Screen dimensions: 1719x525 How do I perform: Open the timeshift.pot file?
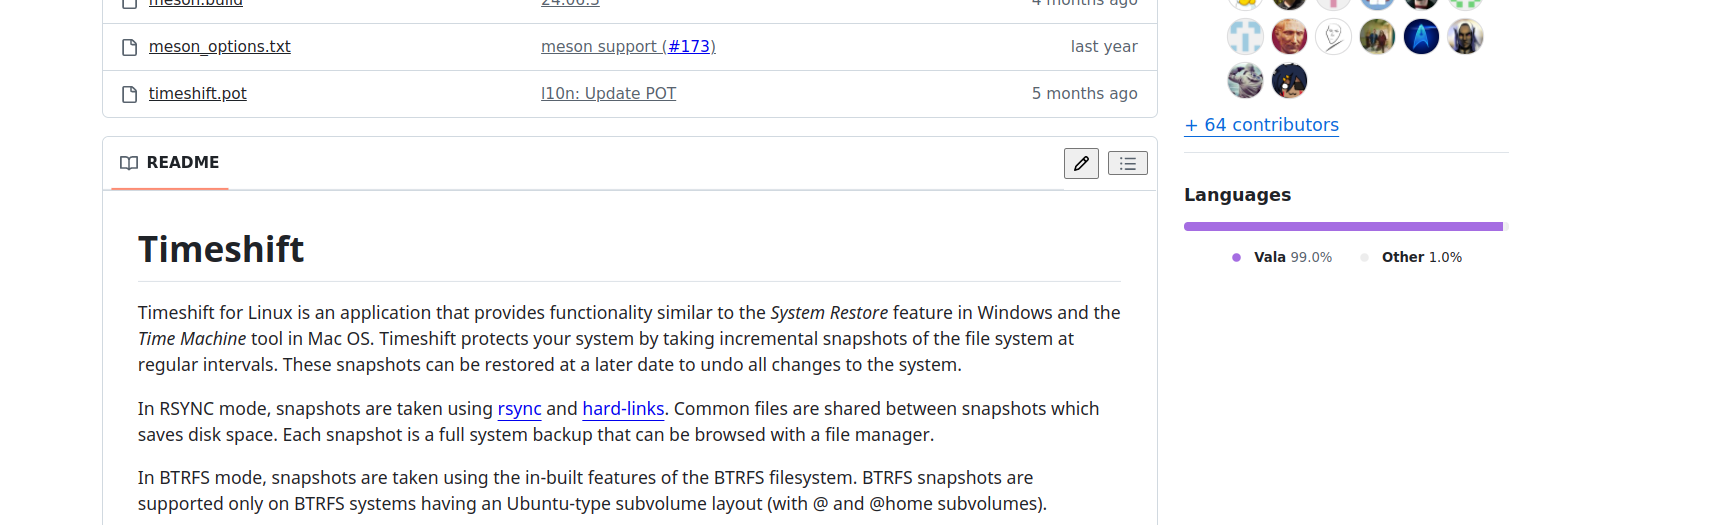tap(198, 94)
